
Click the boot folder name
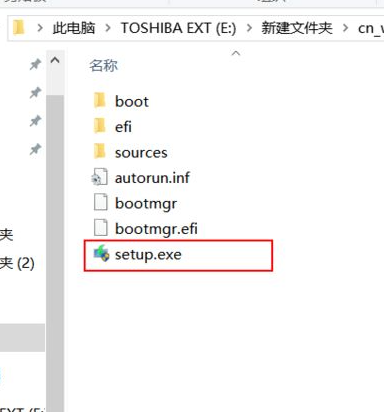[x=132, y=101]
